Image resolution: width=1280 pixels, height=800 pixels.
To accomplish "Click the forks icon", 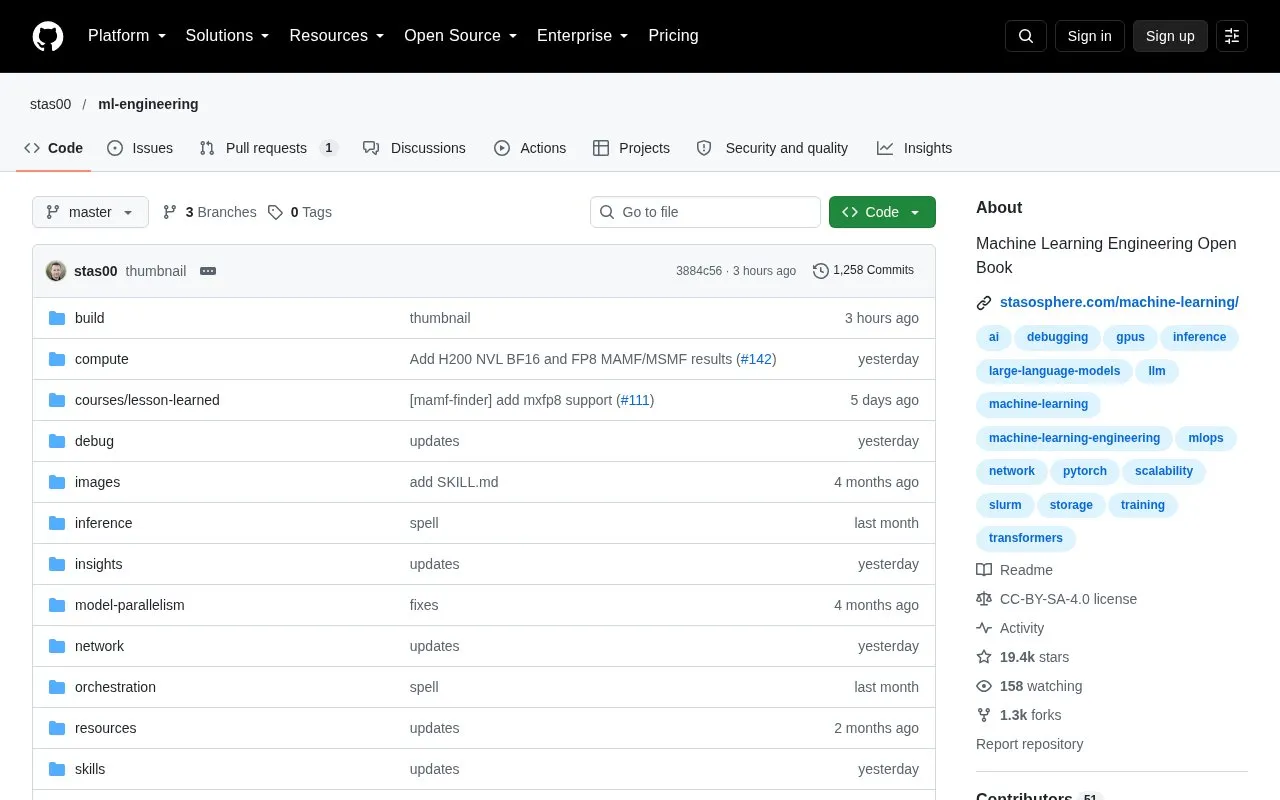I will tap(984, 715).
